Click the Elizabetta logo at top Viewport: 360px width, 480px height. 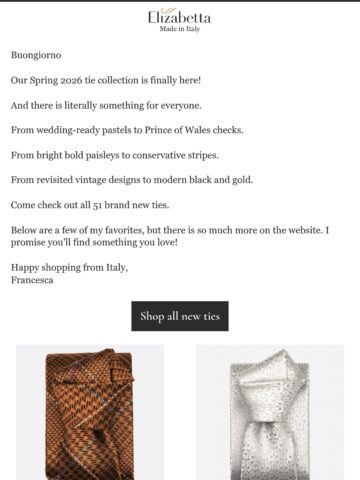pos(180,20)
